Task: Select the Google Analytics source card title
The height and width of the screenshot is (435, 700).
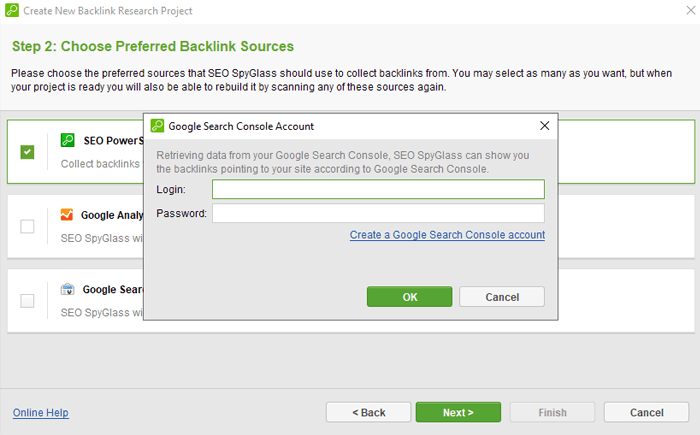Action: click(x=112, y=215)
